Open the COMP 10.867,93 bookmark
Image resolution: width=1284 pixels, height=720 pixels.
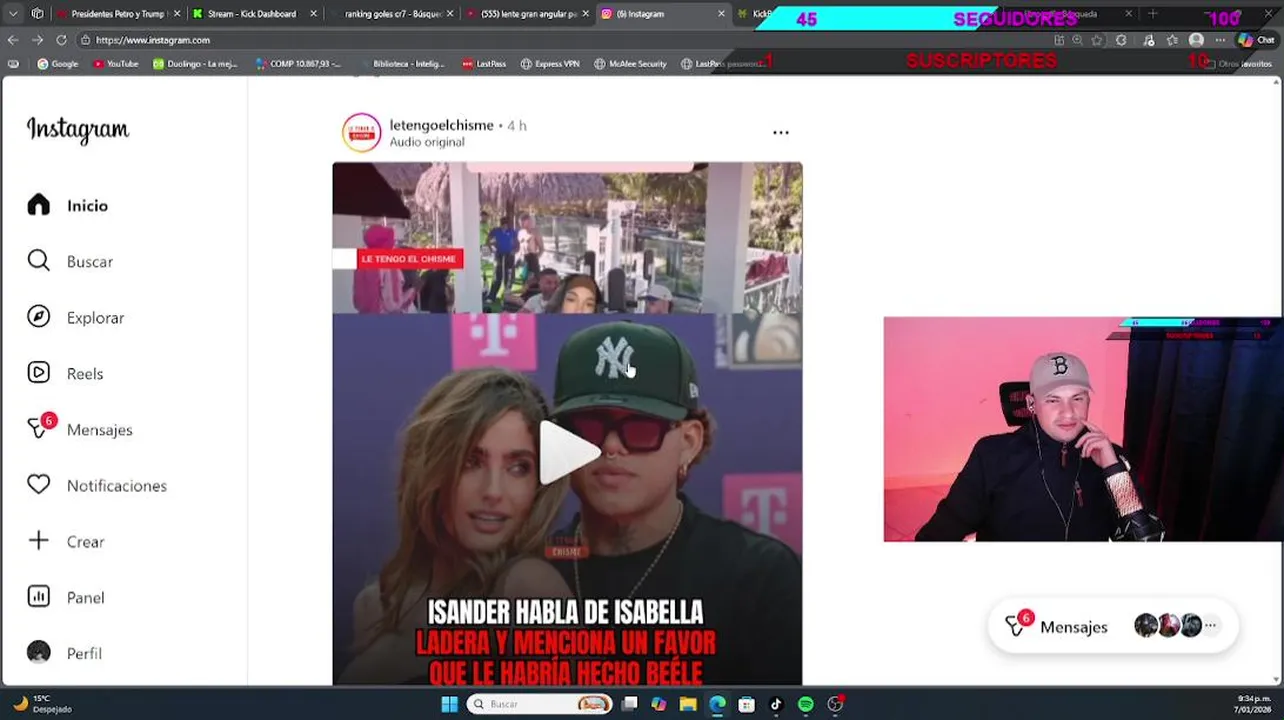click(298, 64)
